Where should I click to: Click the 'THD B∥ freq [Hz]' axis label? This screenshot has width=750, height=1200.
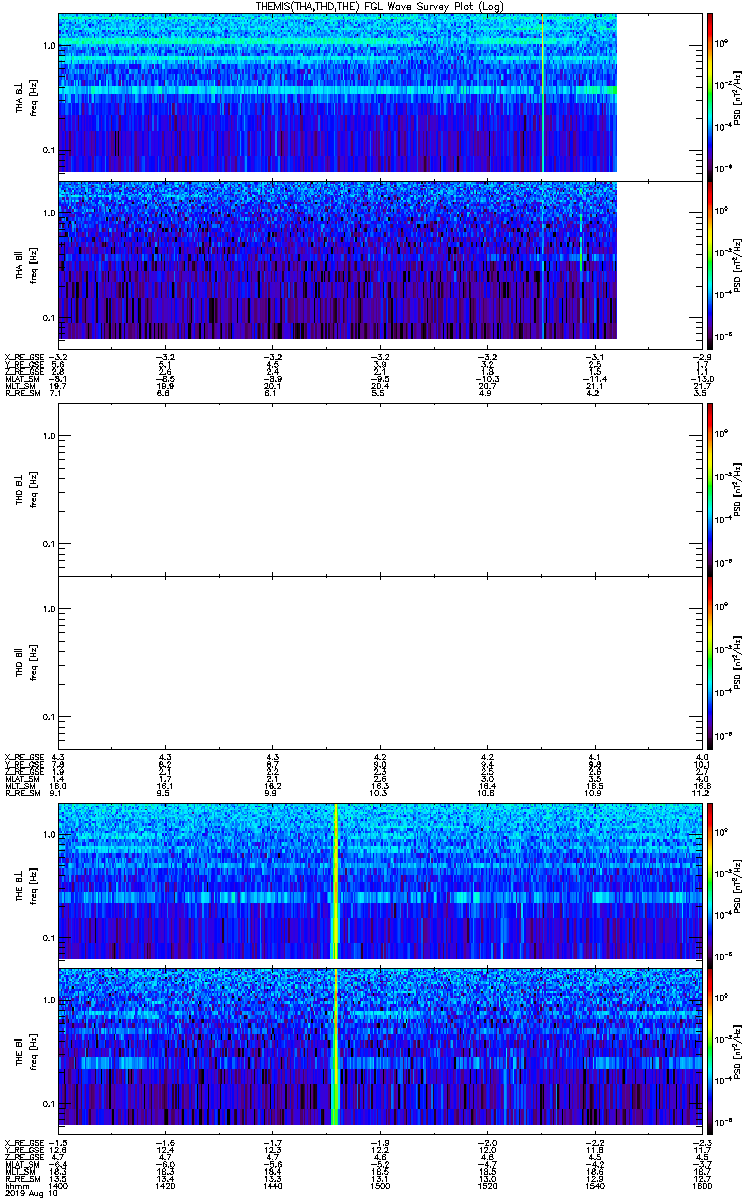tap(26, 662)
